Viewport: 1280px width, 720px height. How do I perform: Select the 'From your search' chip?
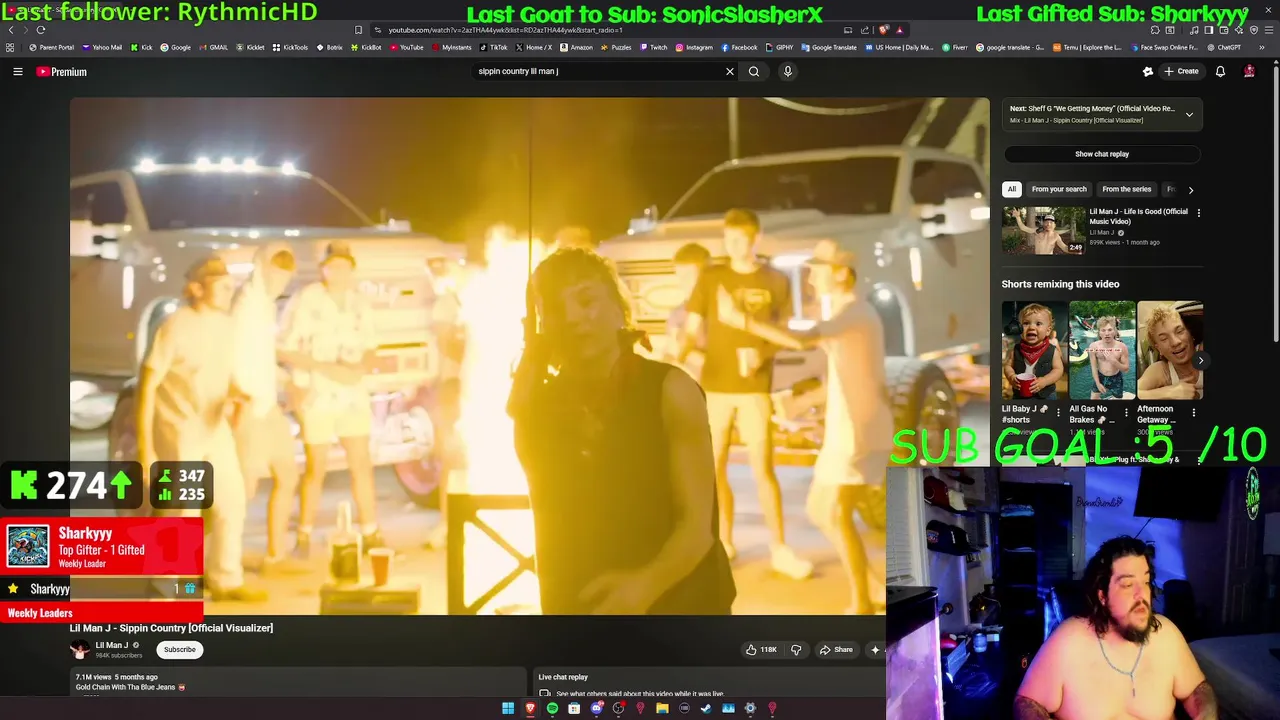(x=1059, y=189)
